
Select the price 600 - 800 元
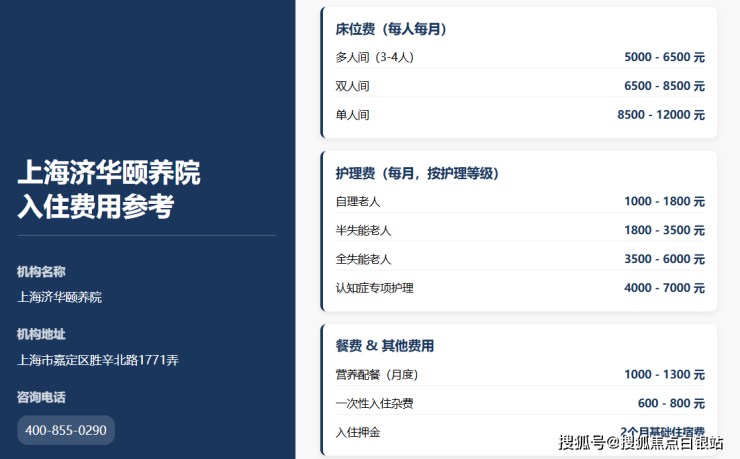tap(671, 403)
